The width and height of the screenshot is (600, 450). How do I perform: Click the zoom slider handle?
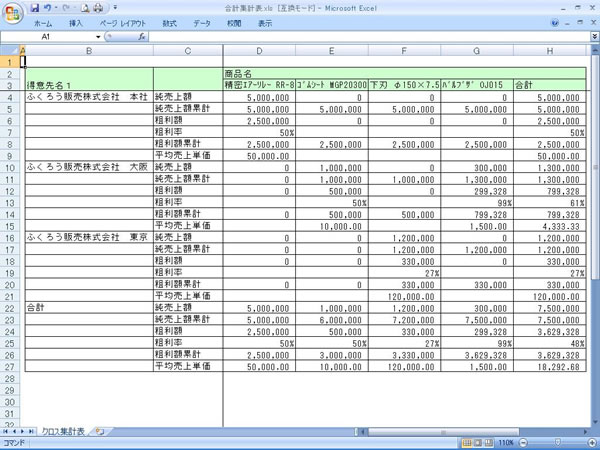tap(558, 443)
